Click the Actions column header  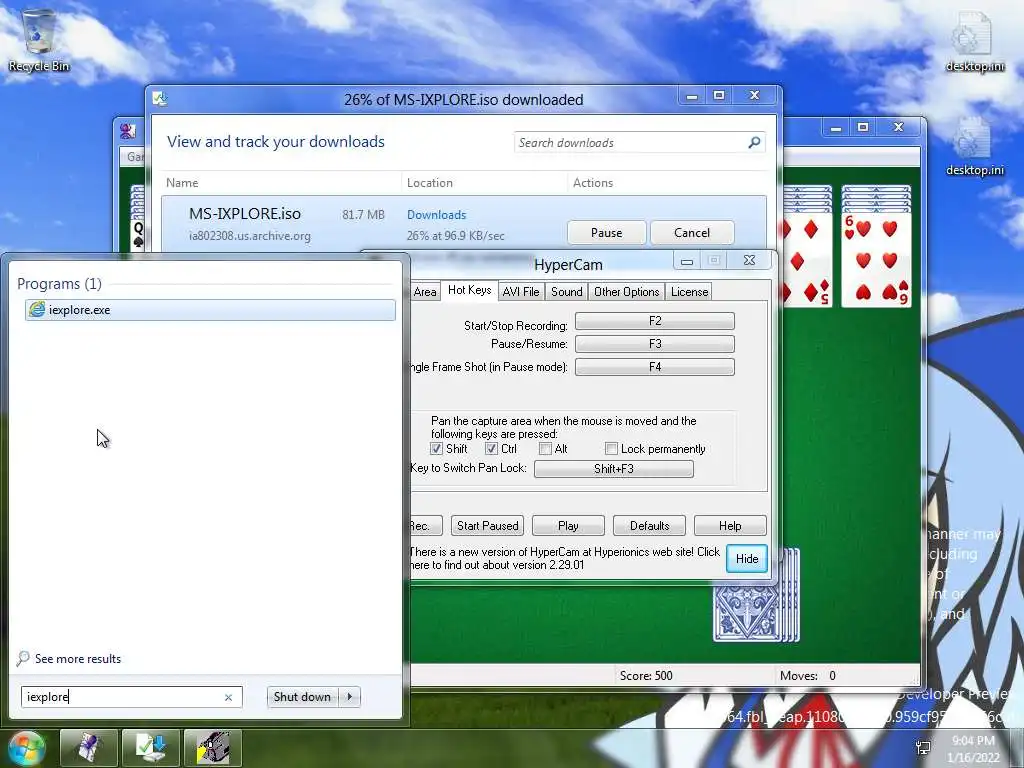[x=593, y=183]
